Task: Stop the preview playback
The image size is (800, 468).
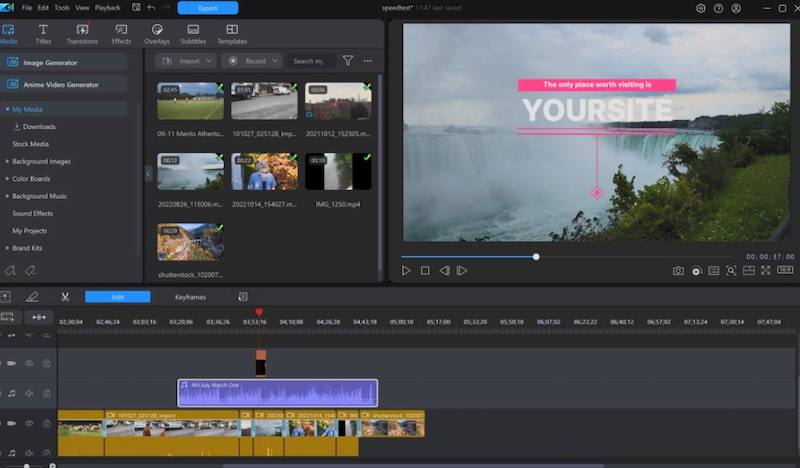Action: point(425,270)
